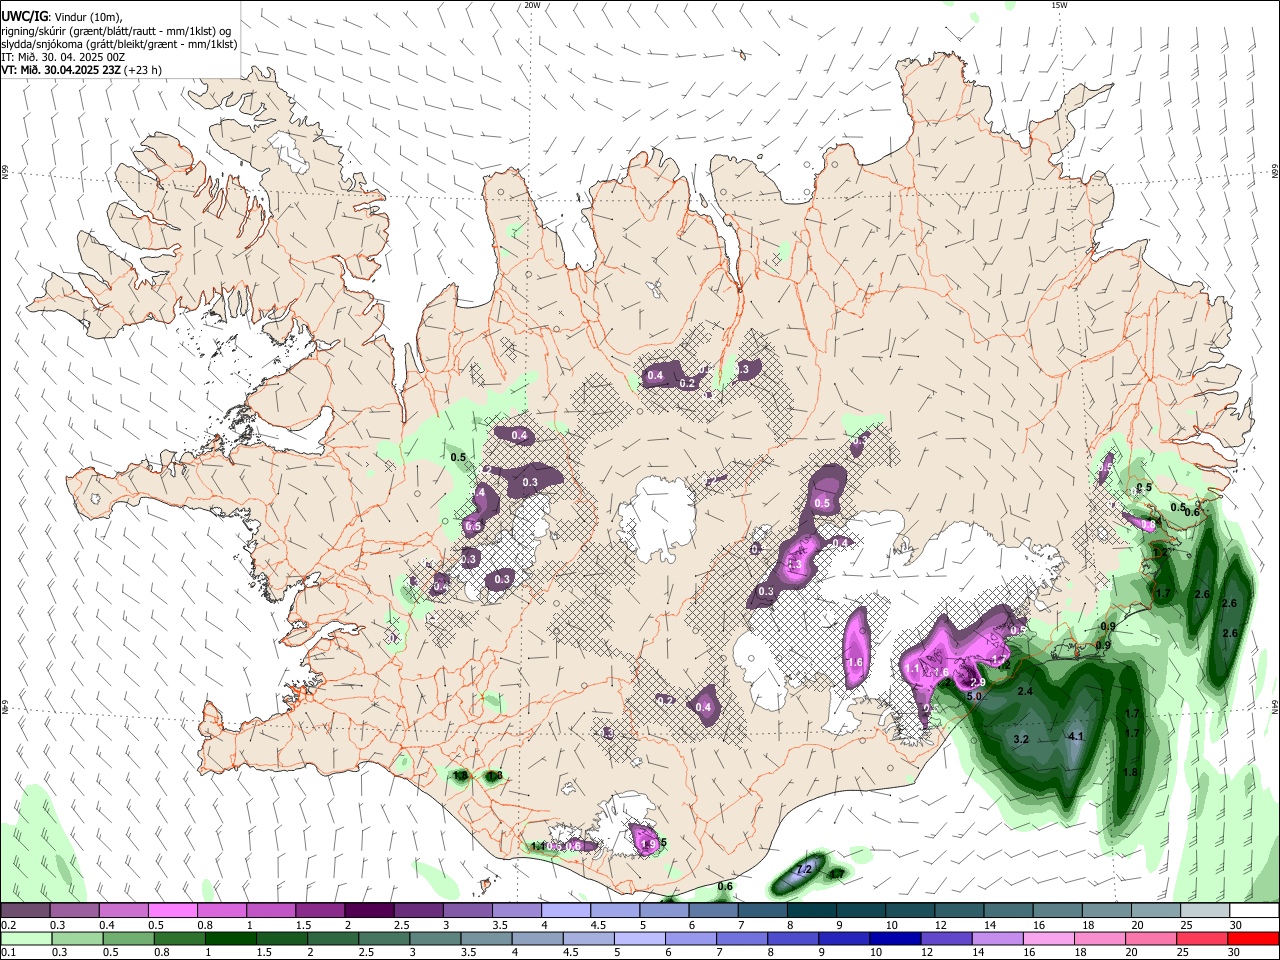The height and width of the screenshot is (960, 1280).
Task: Pick the light lavender 4 swatch, upper legend row
Action: coord(566,911)
